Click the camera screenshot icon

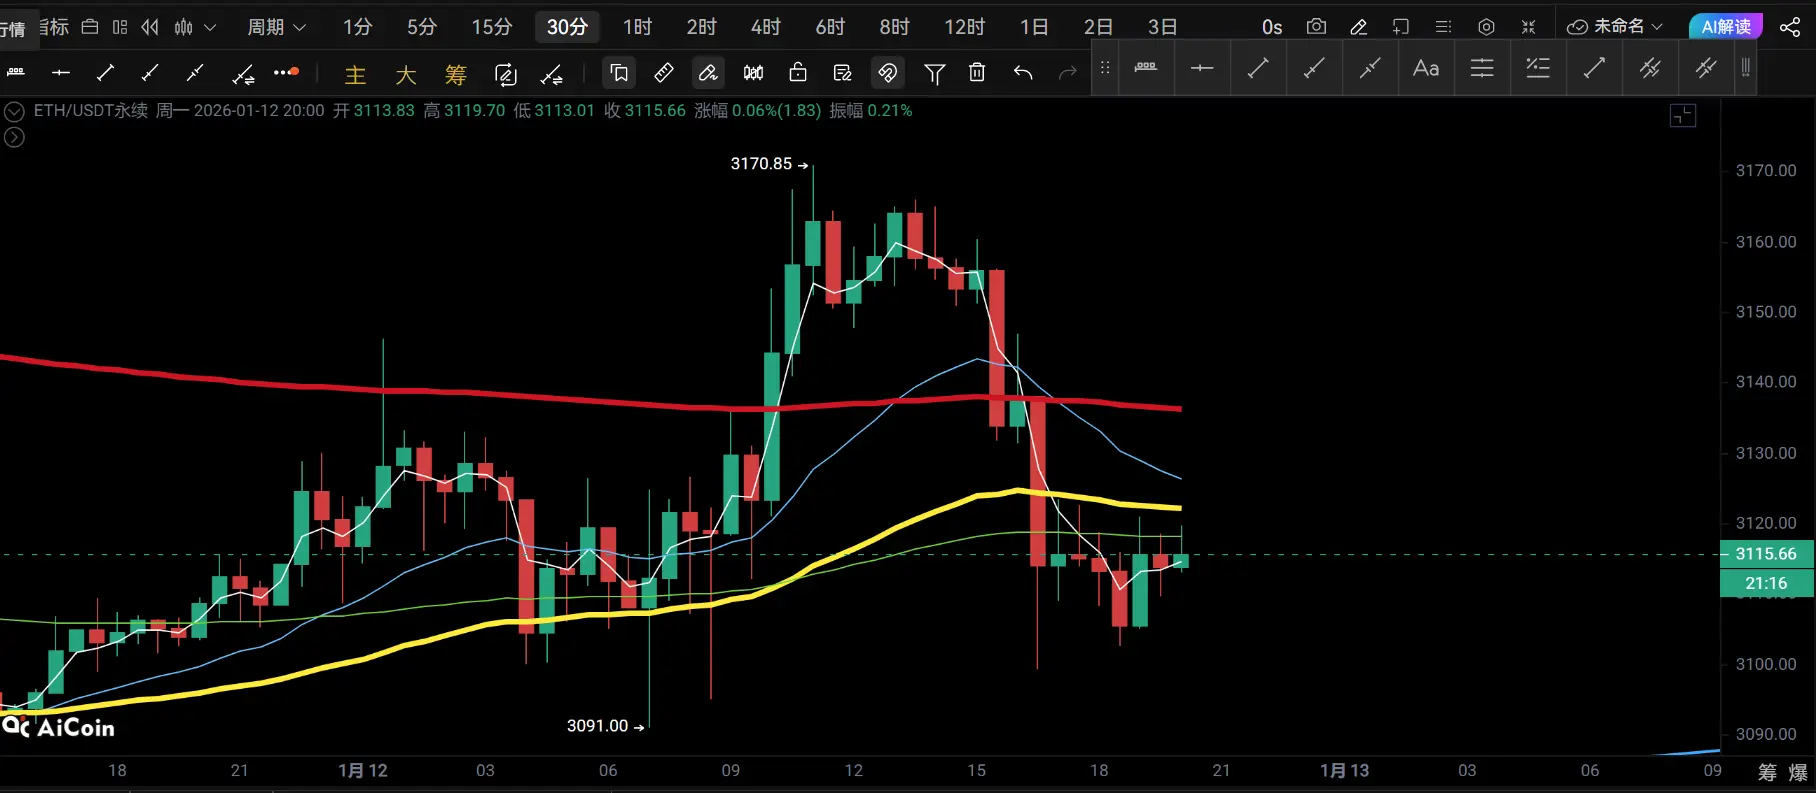tap(1317, 27)
